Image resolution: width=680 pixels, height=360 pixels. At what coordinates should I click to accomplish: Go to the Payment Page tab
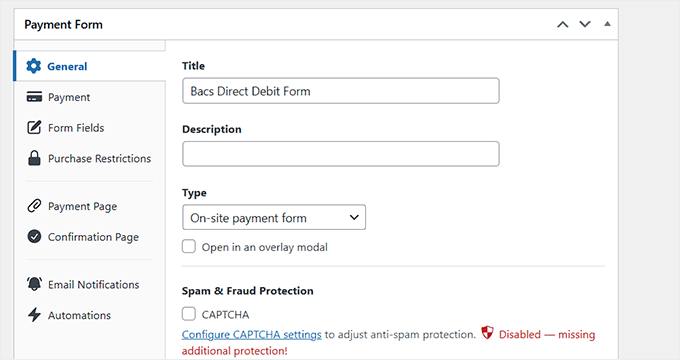90,206
